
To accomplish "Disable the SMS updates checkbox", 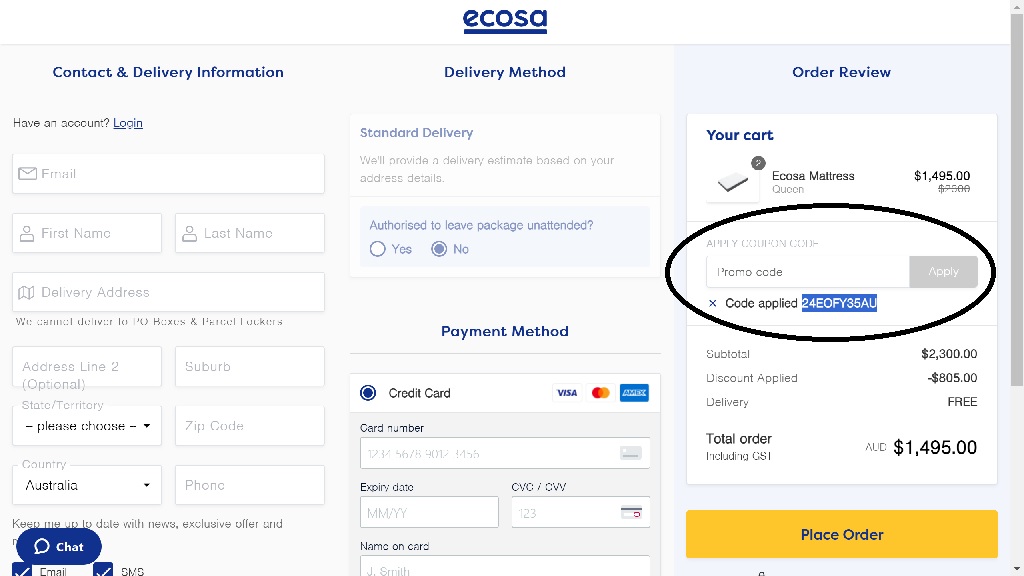I will pyautogui.click(x=103, y=570).
